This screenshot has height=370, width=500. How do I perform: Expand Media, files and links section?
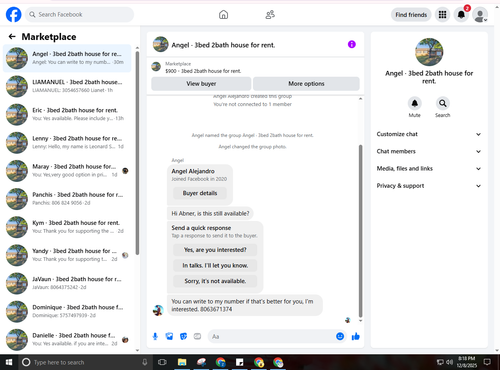click(x=429, y=169)
